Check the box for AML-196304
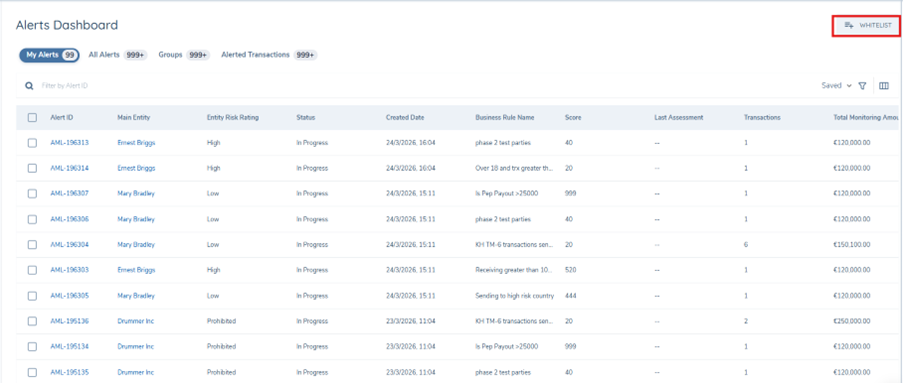Screen dimensions: 903x383 (32, 245)
